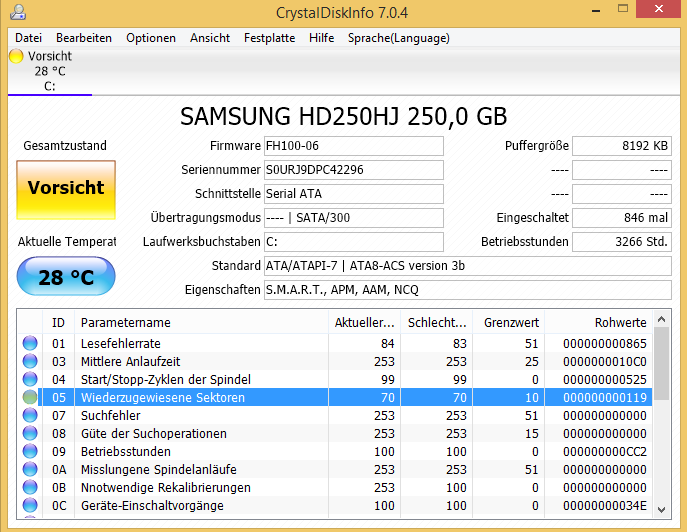687x532 pixels.
Task: Click the Eingeschaltet field 846 mal
Action: (622, 218)
